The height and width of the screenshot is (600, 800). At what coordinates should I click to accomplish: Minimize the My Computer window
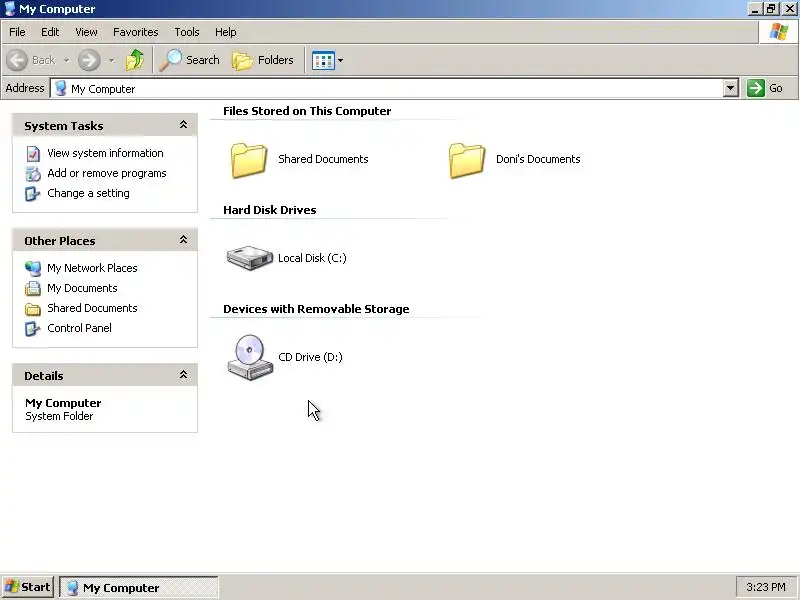point(755,9)
